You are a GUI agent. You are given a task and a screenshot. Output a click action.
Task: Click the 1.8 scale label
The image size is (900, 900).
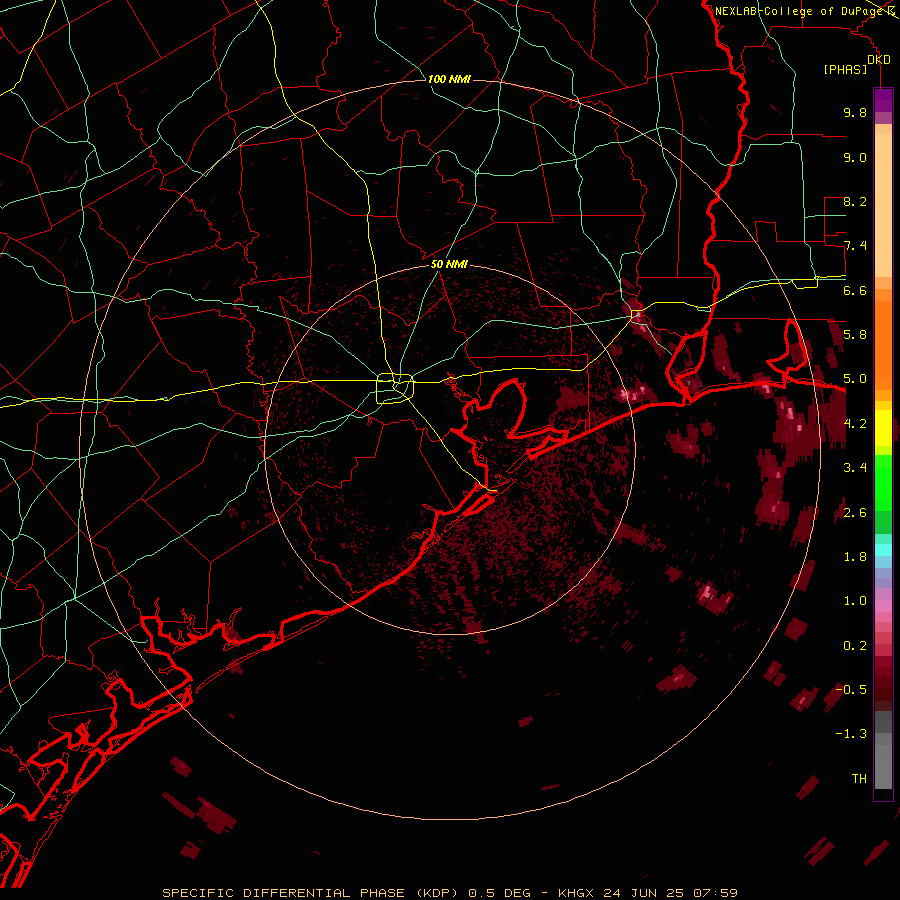[x=855, y=557]
